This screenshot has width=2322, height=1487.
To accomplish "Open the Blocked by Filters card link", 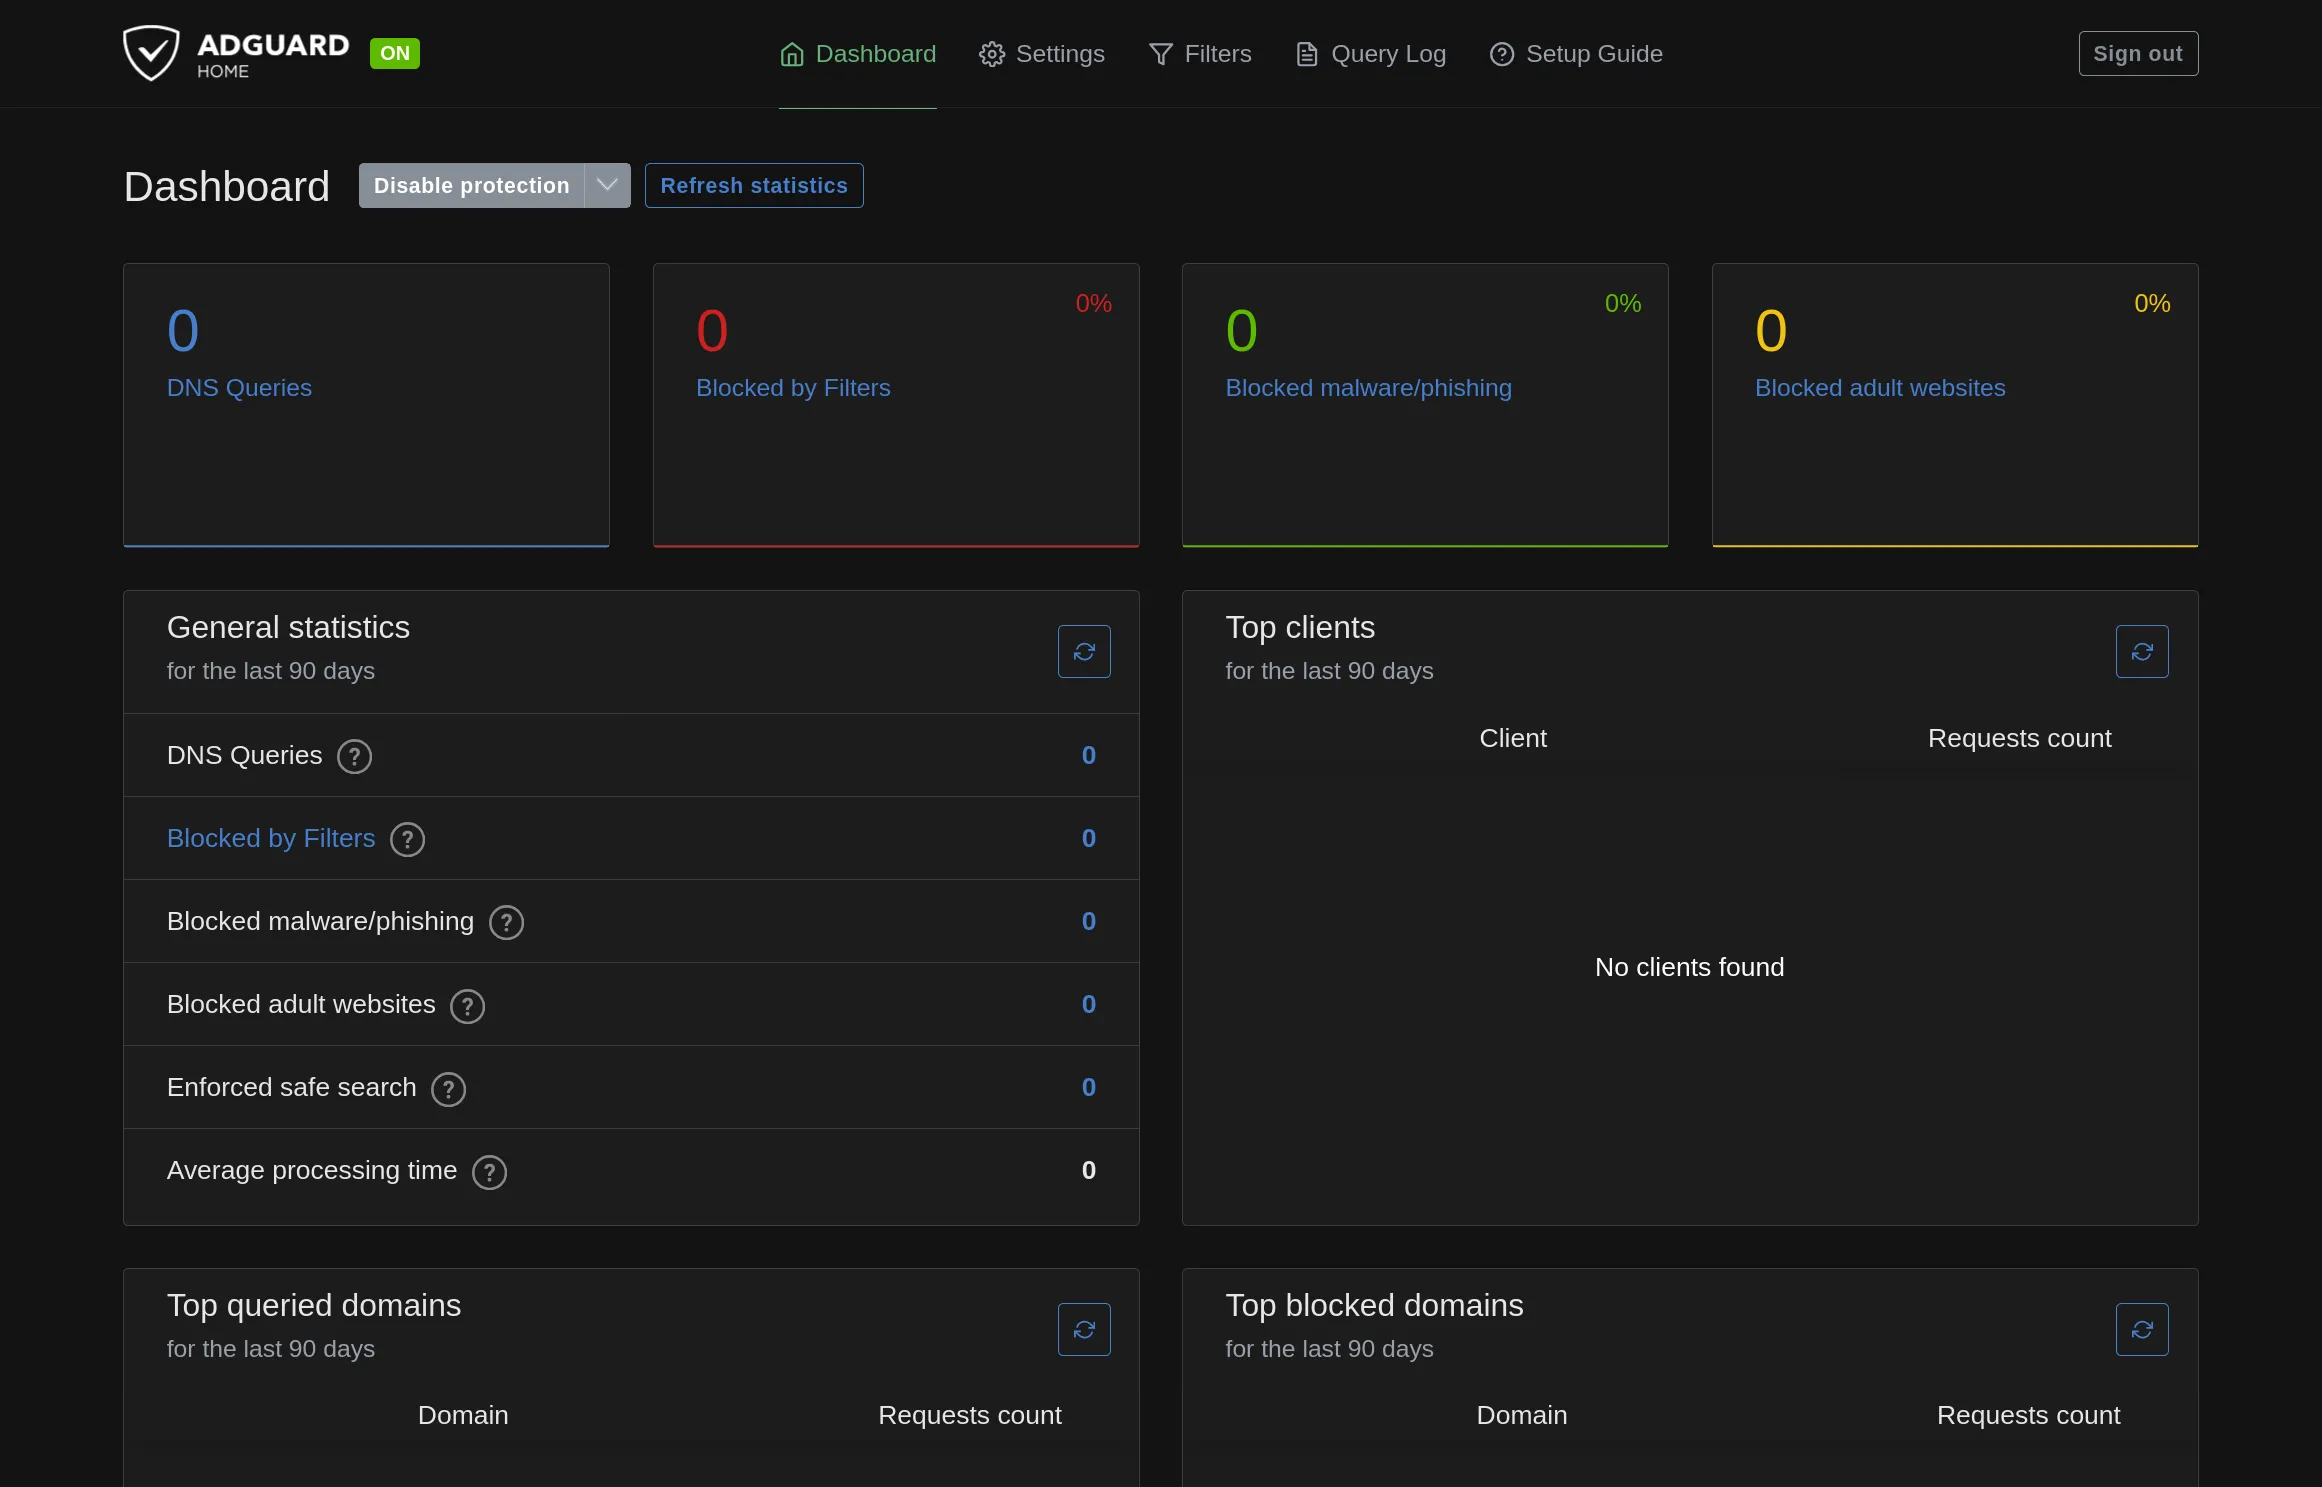I will pos(793,388).
